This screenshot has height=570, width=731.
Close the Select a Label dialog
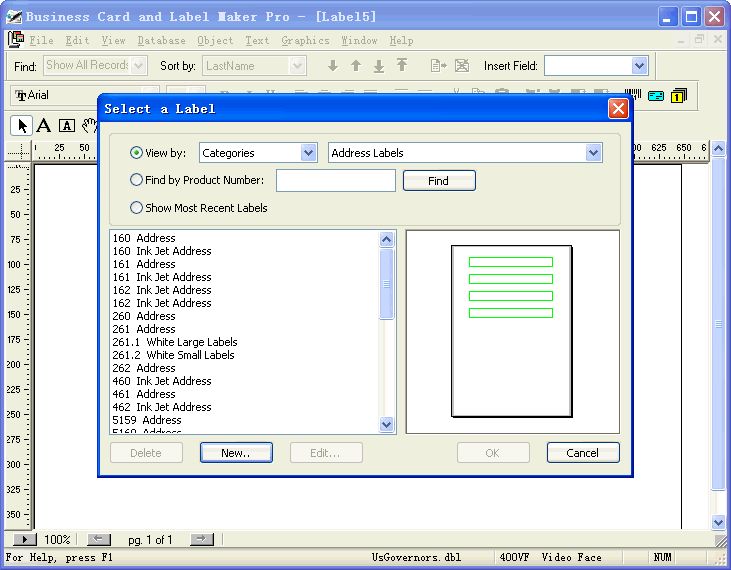pyautogui.click(x=618, y=109)
